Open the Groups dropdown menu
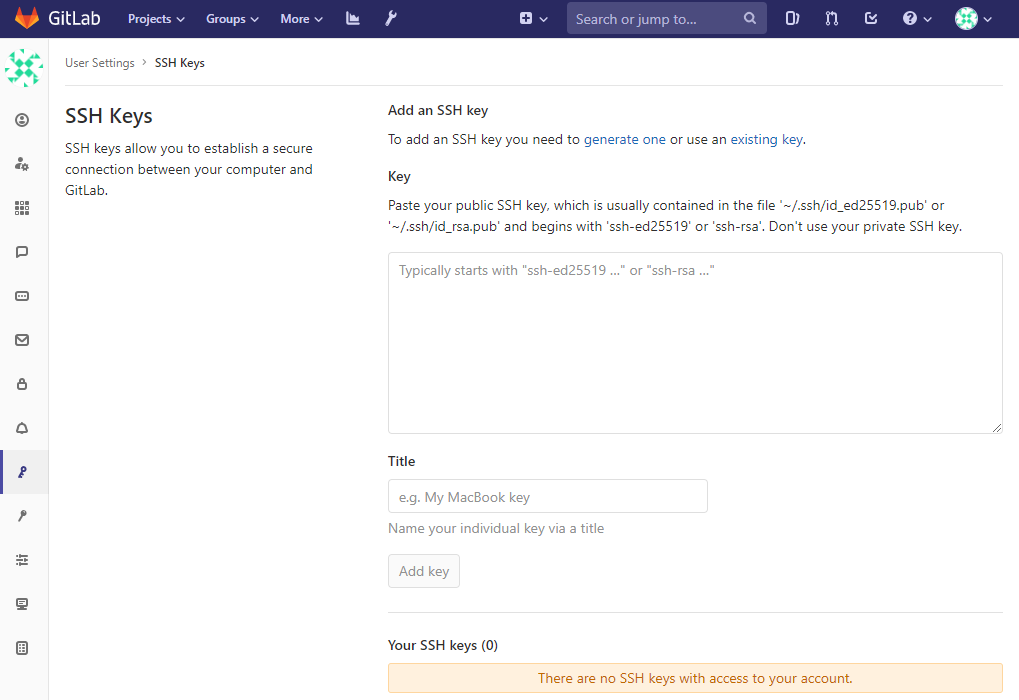This screenshot has width=1019, height=700. [232, 19]
